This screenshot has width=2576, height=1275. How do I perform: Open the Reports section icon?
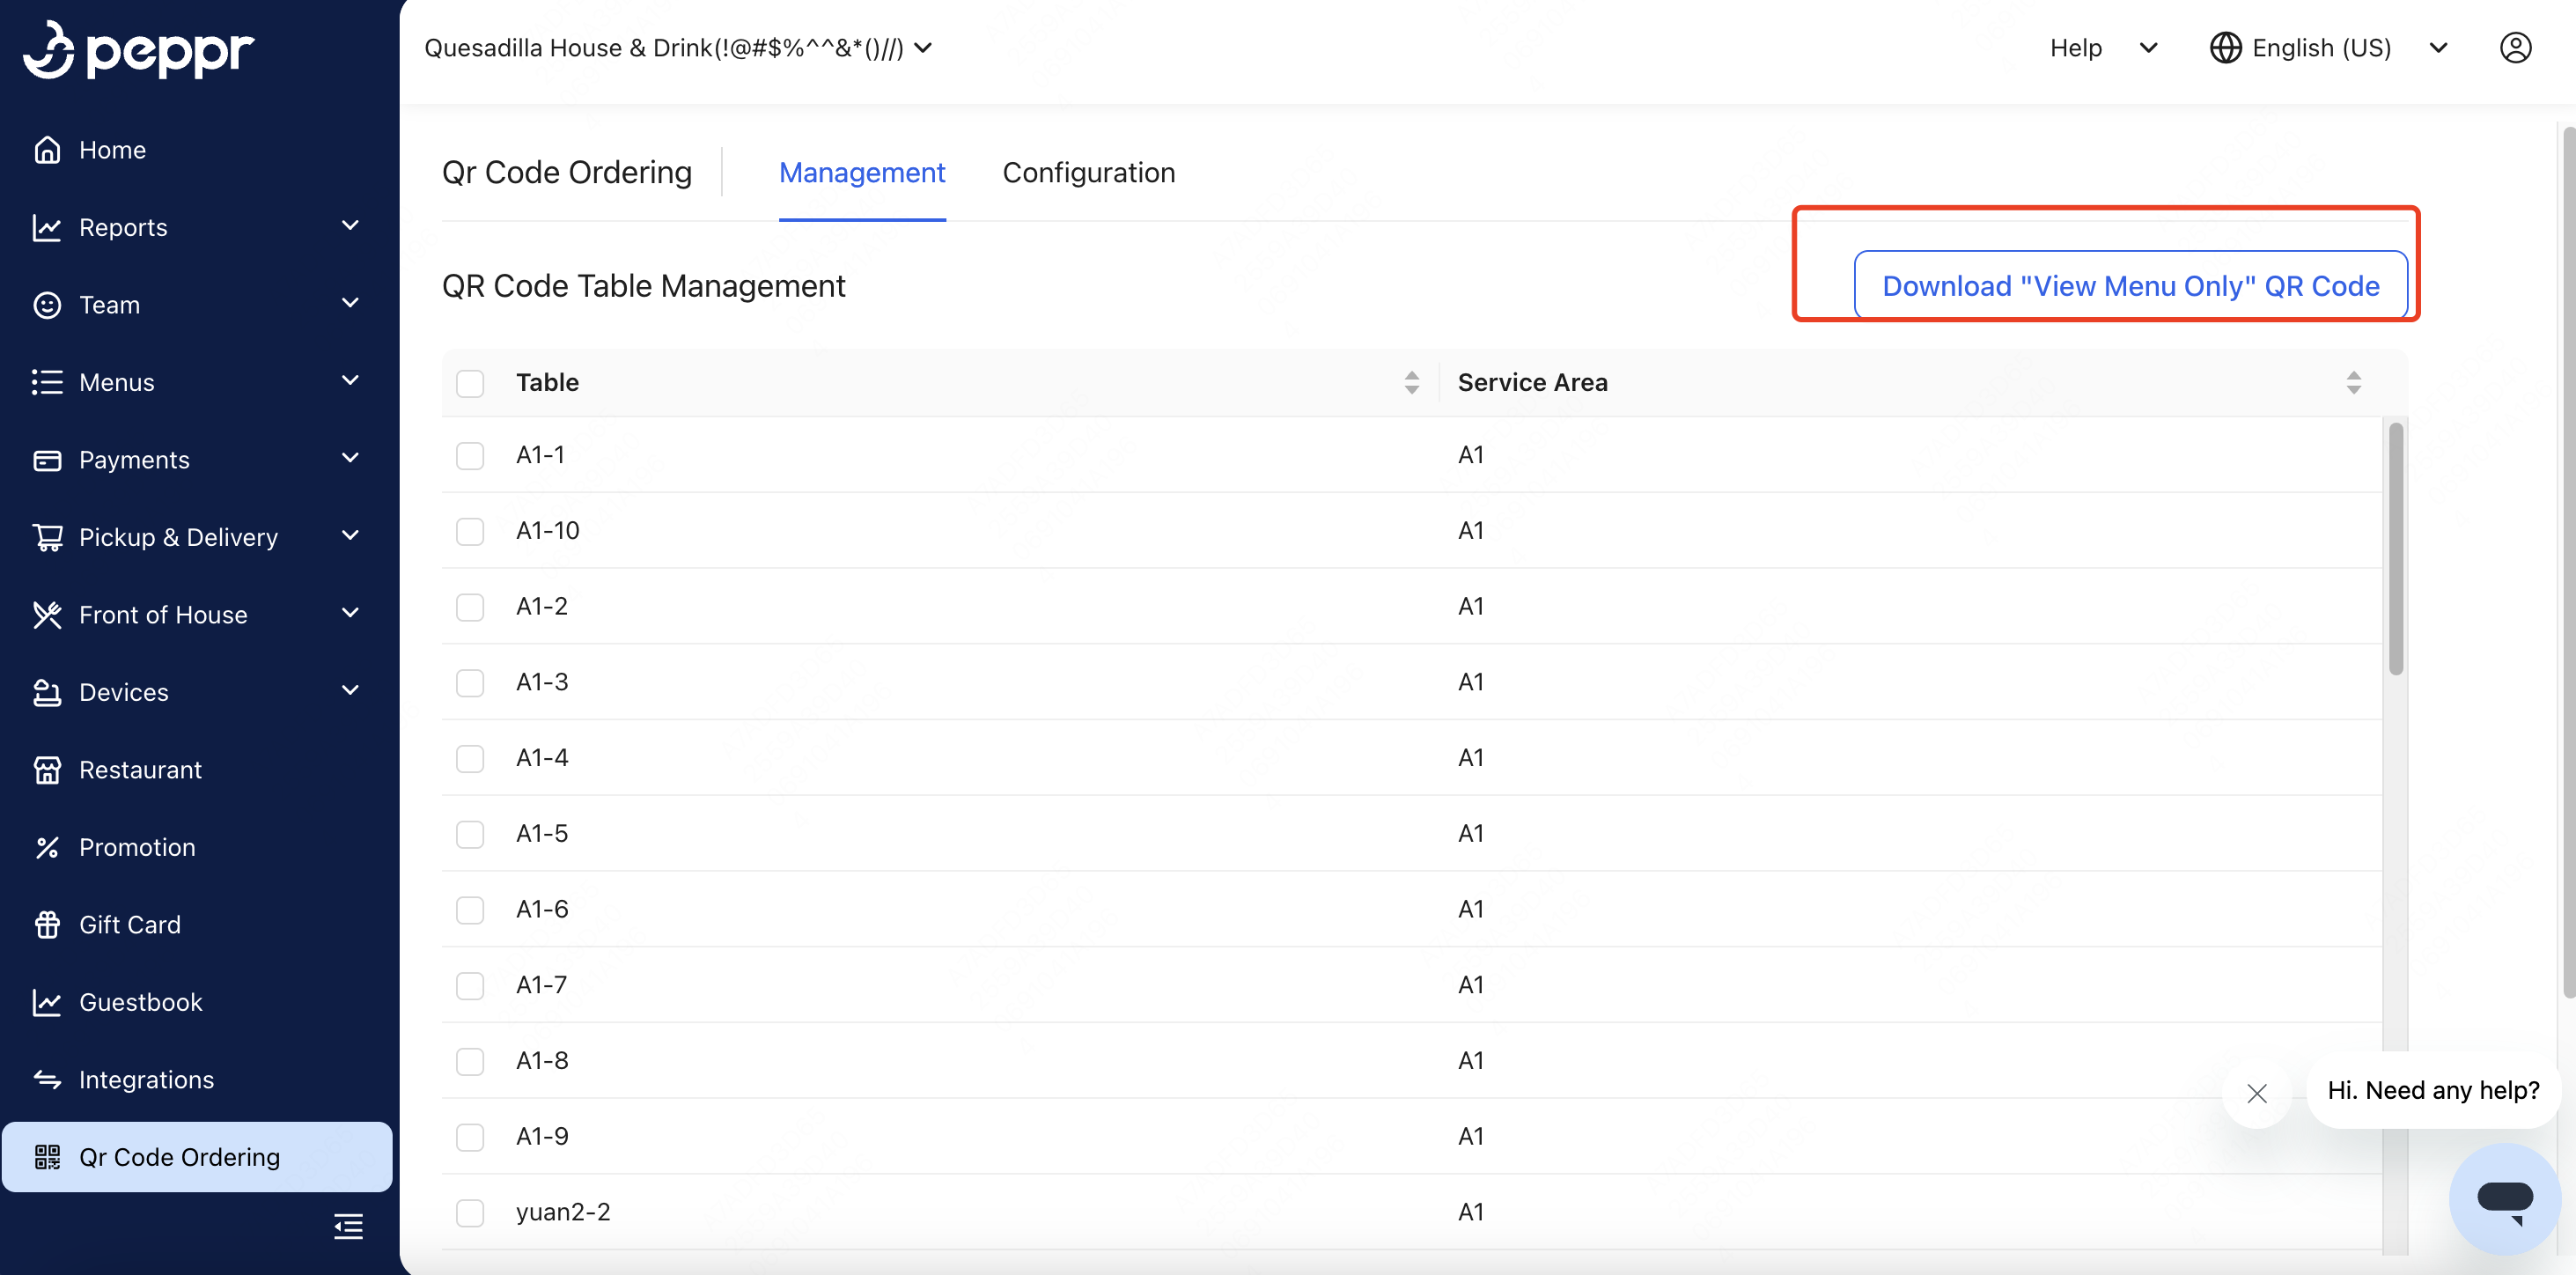click(x=48, y=227)
